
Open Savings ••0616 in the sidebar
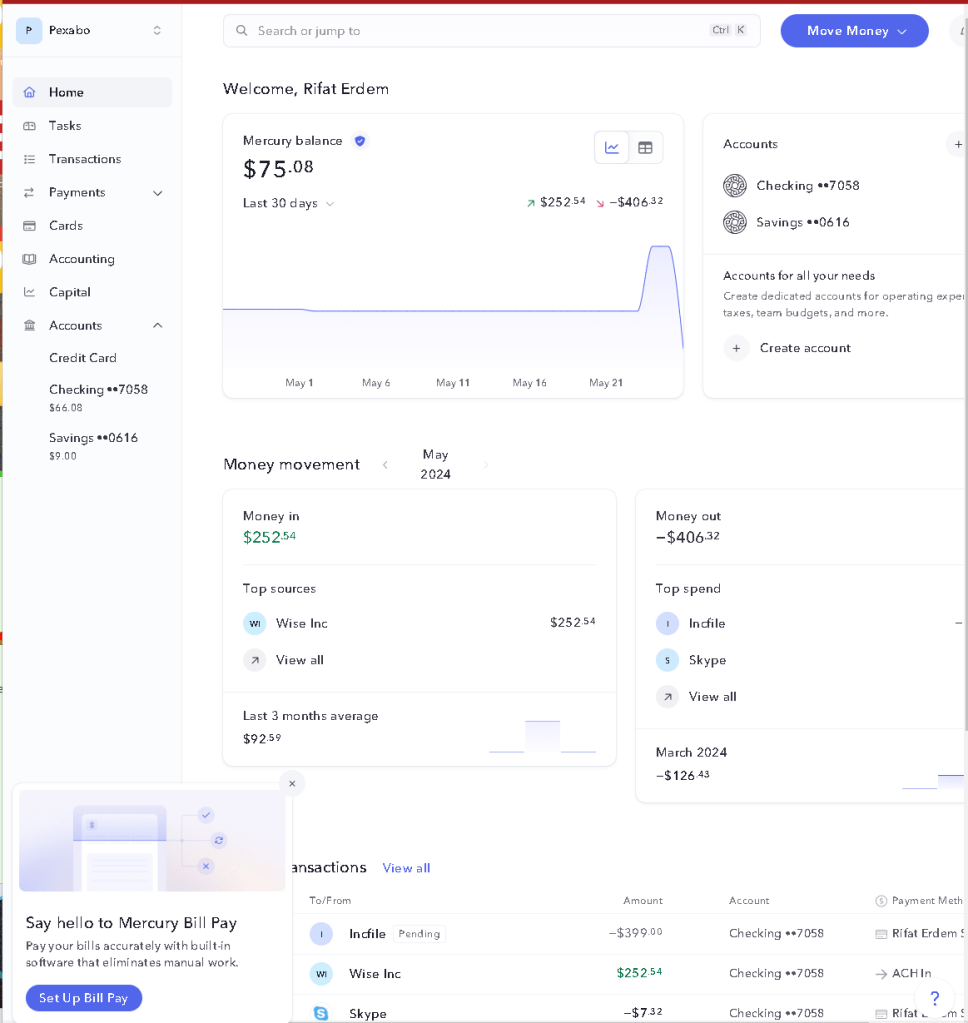click(x=93, y=446)
